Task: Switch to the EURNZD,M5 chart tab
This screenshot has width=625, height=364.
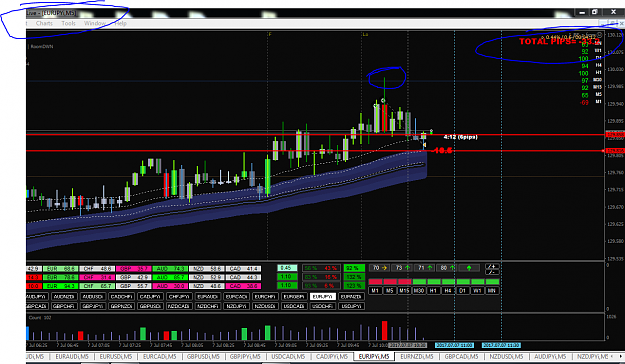Action: coord(417,356)
